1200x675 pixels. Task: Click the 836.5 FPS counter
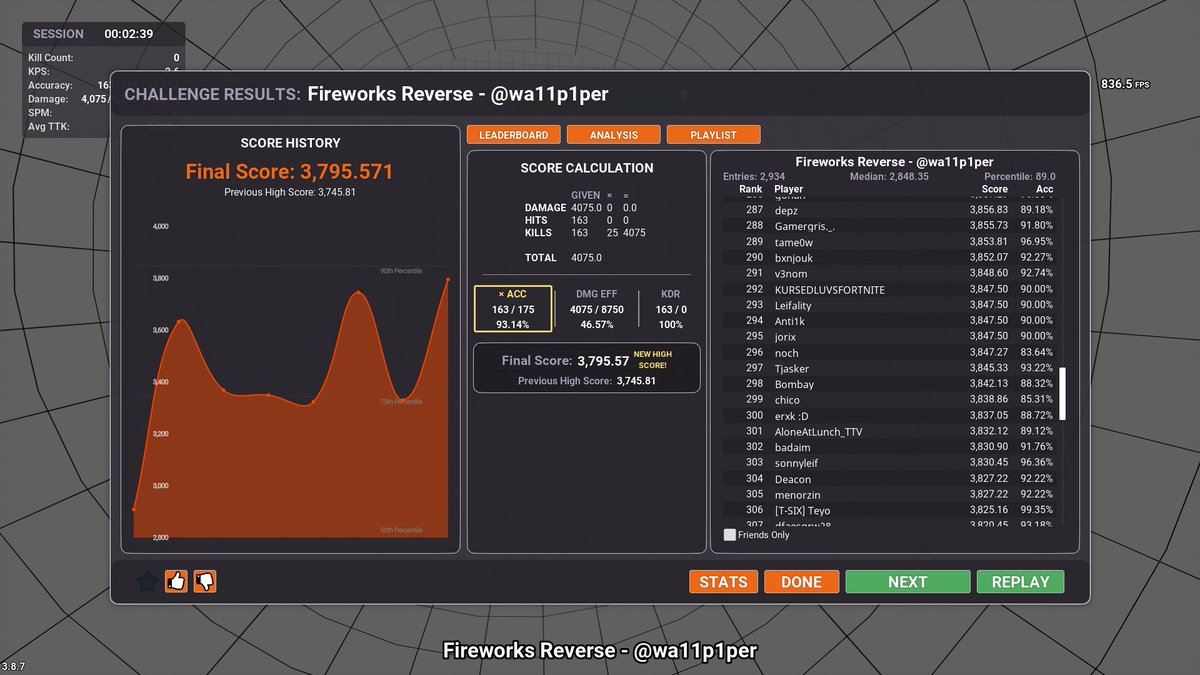pos(1125,85)
